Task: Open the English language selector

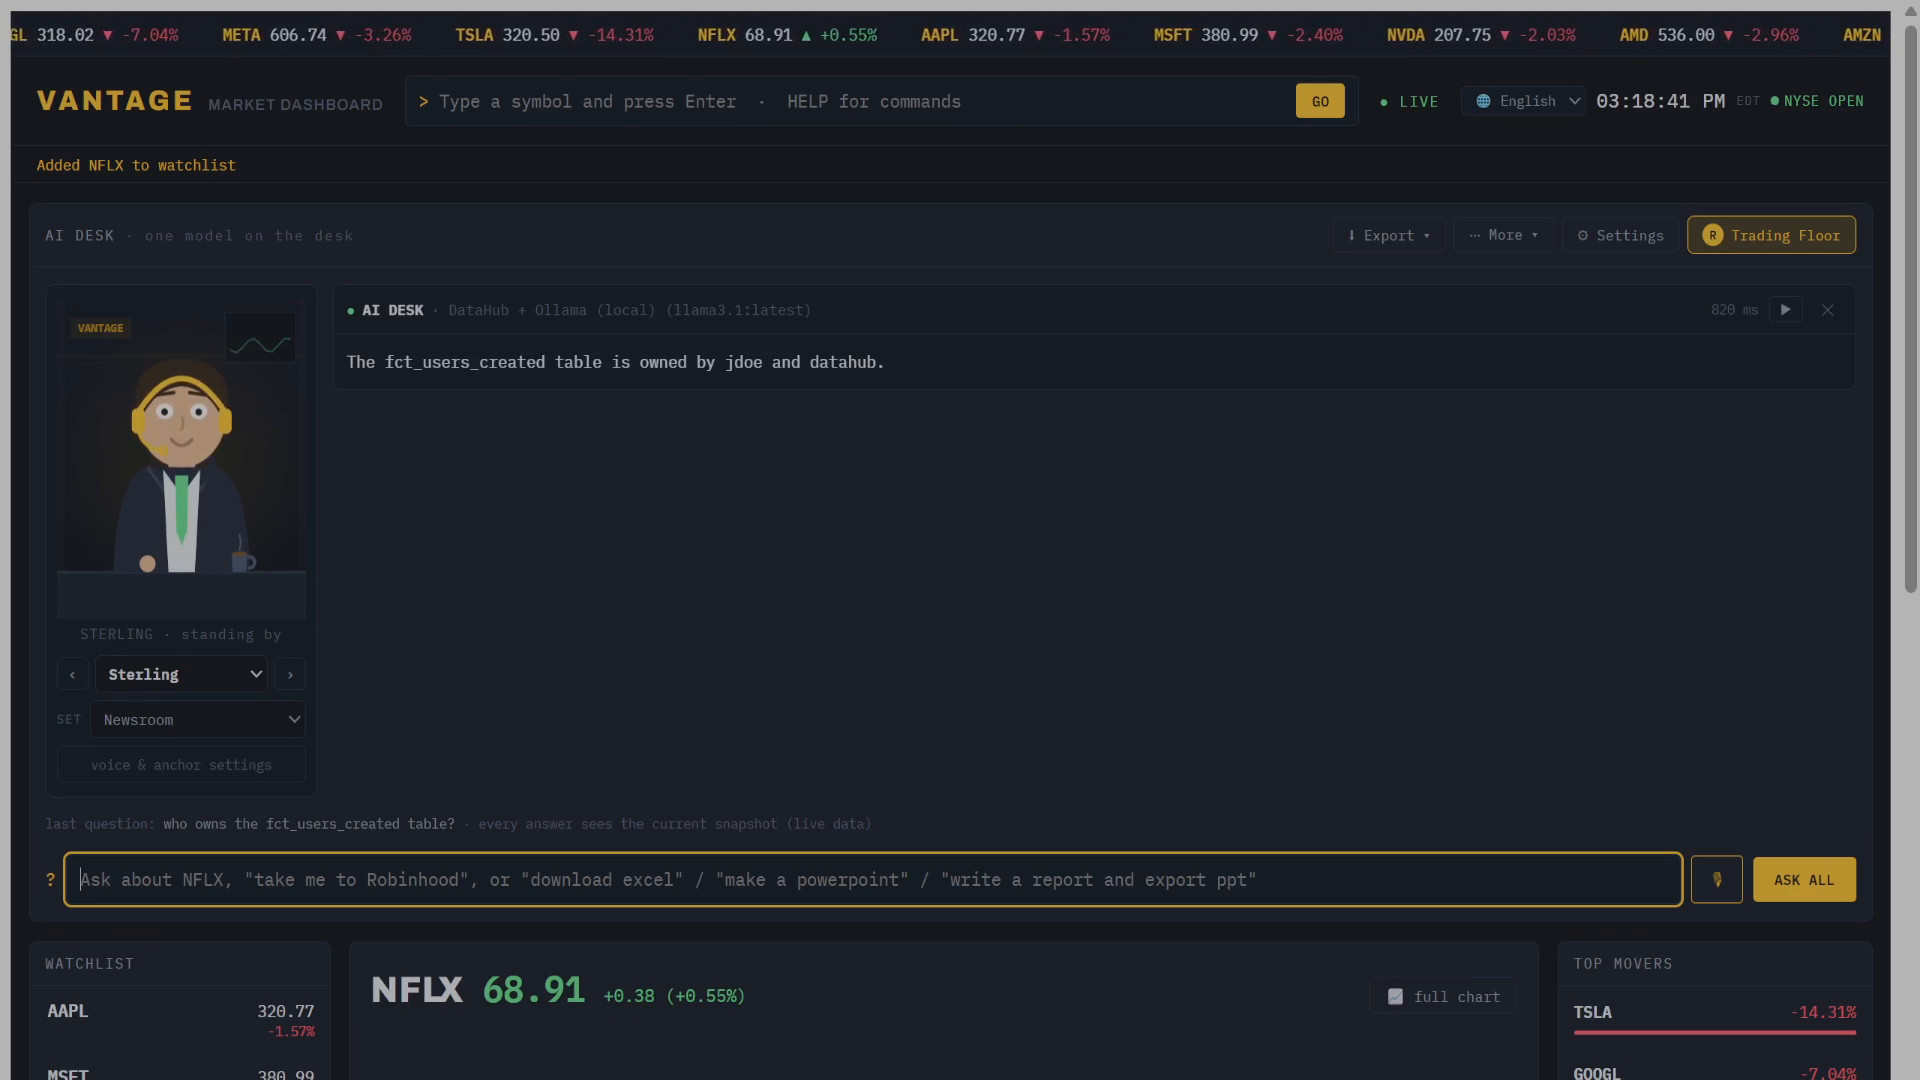Action: (1524, 101)
